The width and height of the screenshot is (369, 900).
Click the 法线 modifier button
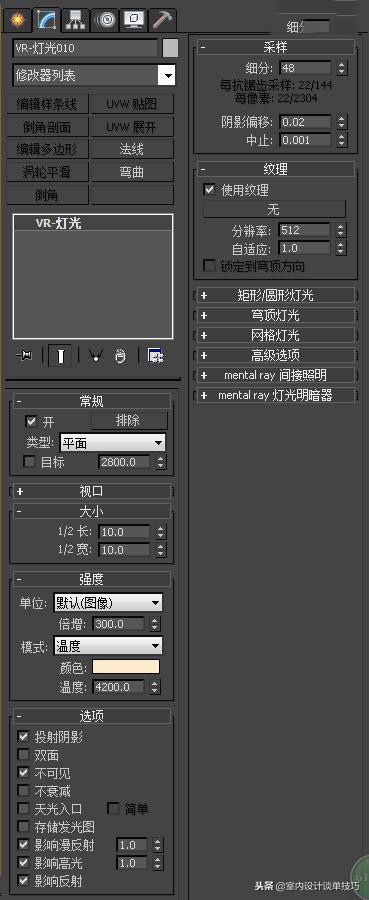point(132,149)
